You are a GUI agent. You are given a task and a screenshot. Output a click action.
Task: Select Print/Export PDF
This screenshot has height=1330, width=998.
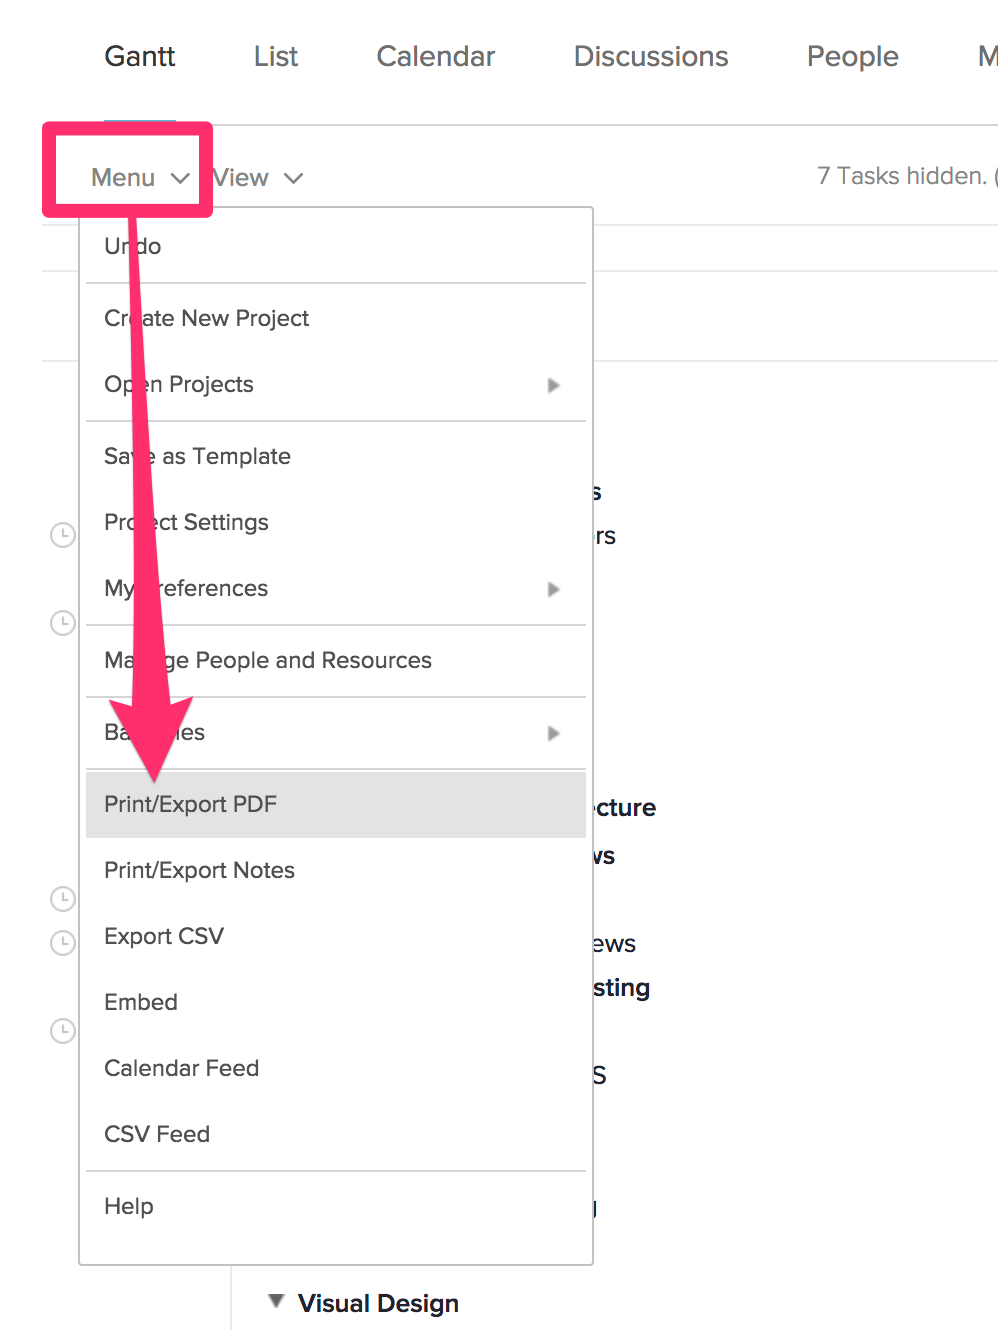(190, 803)
